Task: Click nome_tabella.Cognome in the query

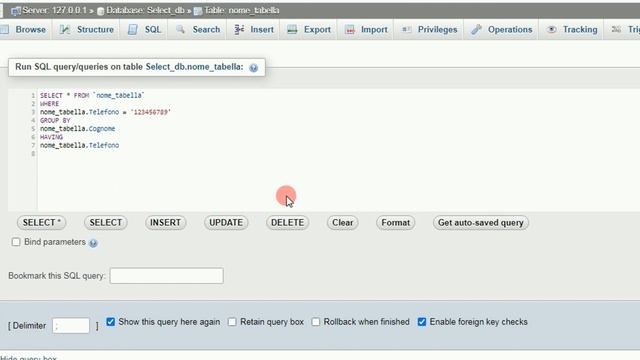Action: (78, 129)
